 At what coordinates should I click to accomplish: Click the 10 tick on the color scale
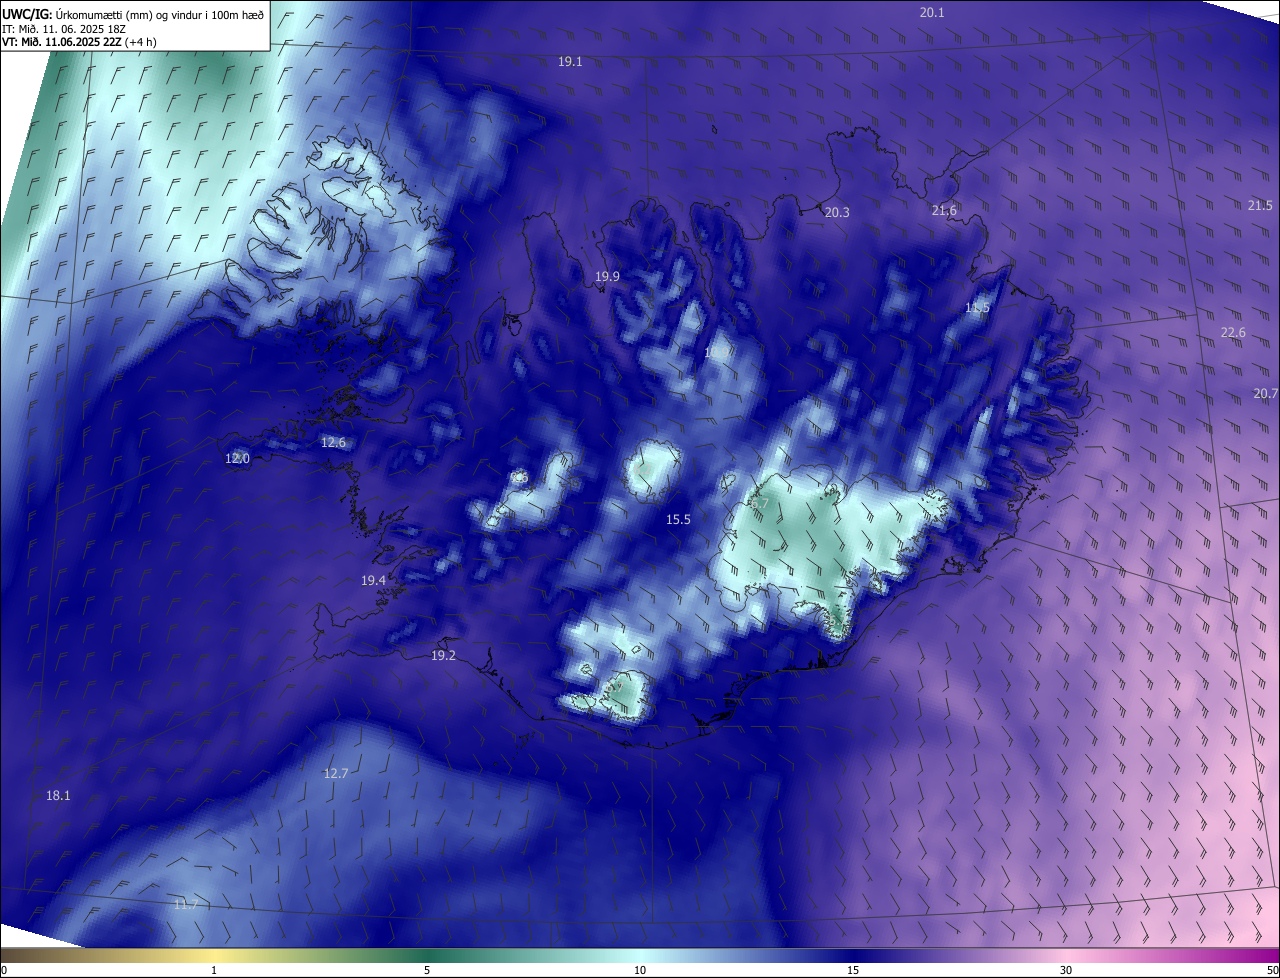click(x=639, y=970)
